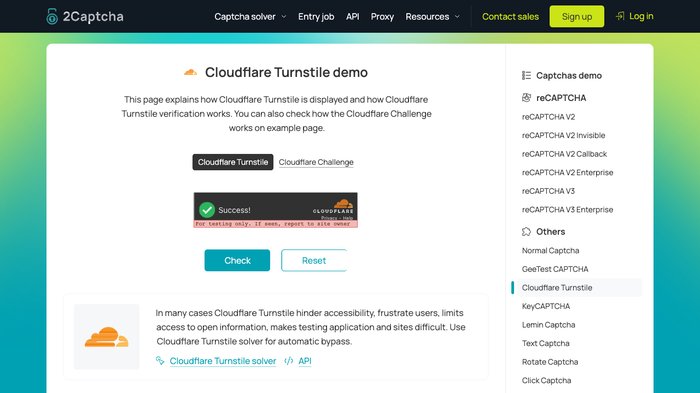
Task: Open reCAPTCHA V2 Invisible demo
Action: (563, 135)
